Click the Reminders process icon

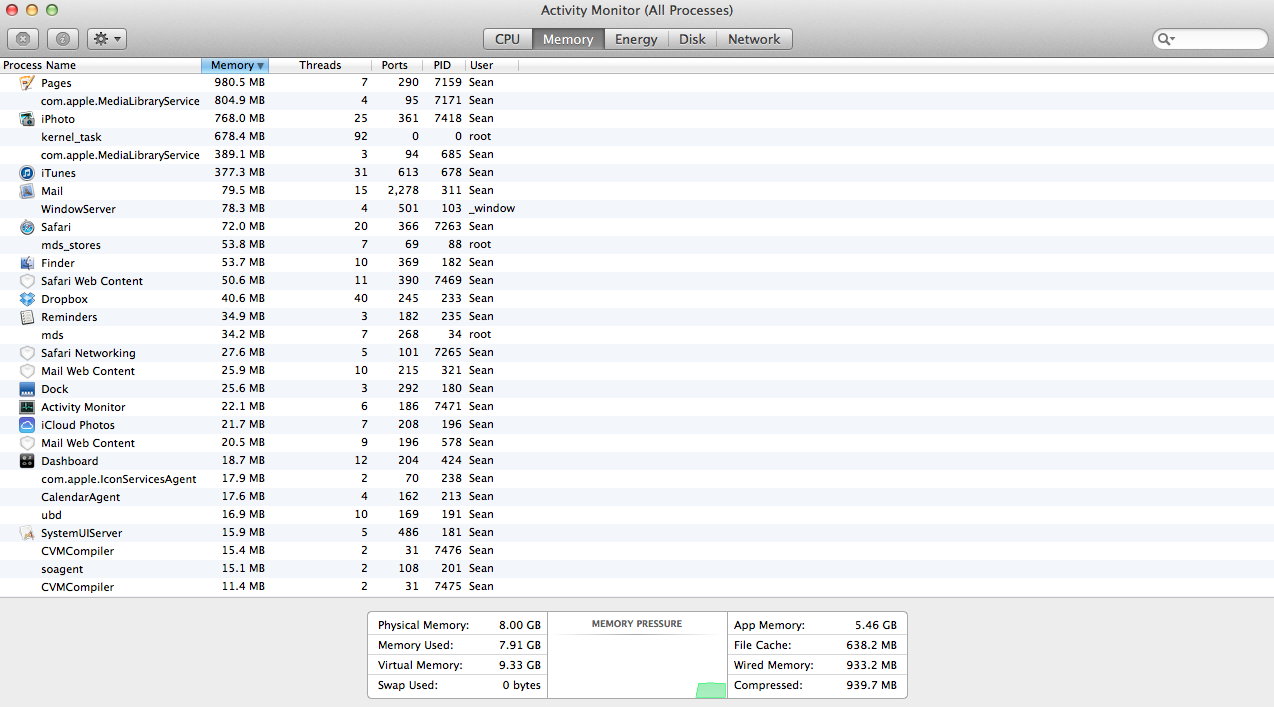(x=27, y=317)
